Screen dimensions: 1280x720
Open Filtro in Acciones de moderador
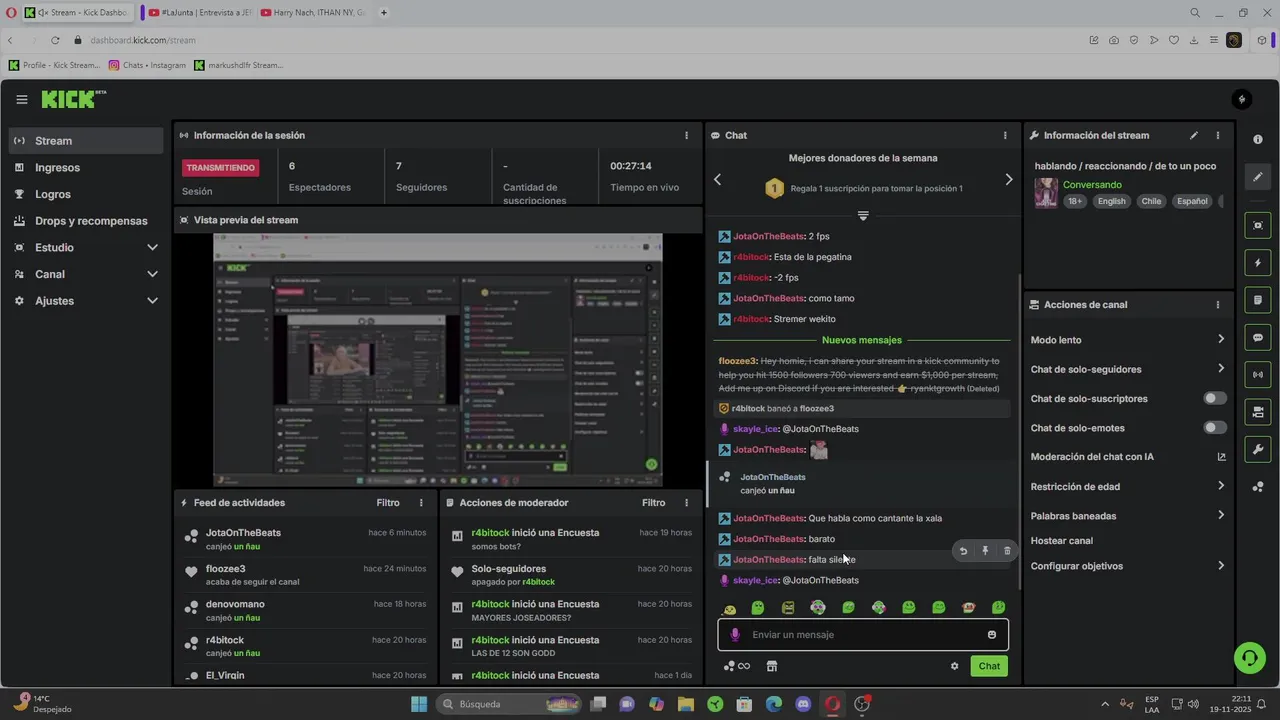tap(653, 503)
